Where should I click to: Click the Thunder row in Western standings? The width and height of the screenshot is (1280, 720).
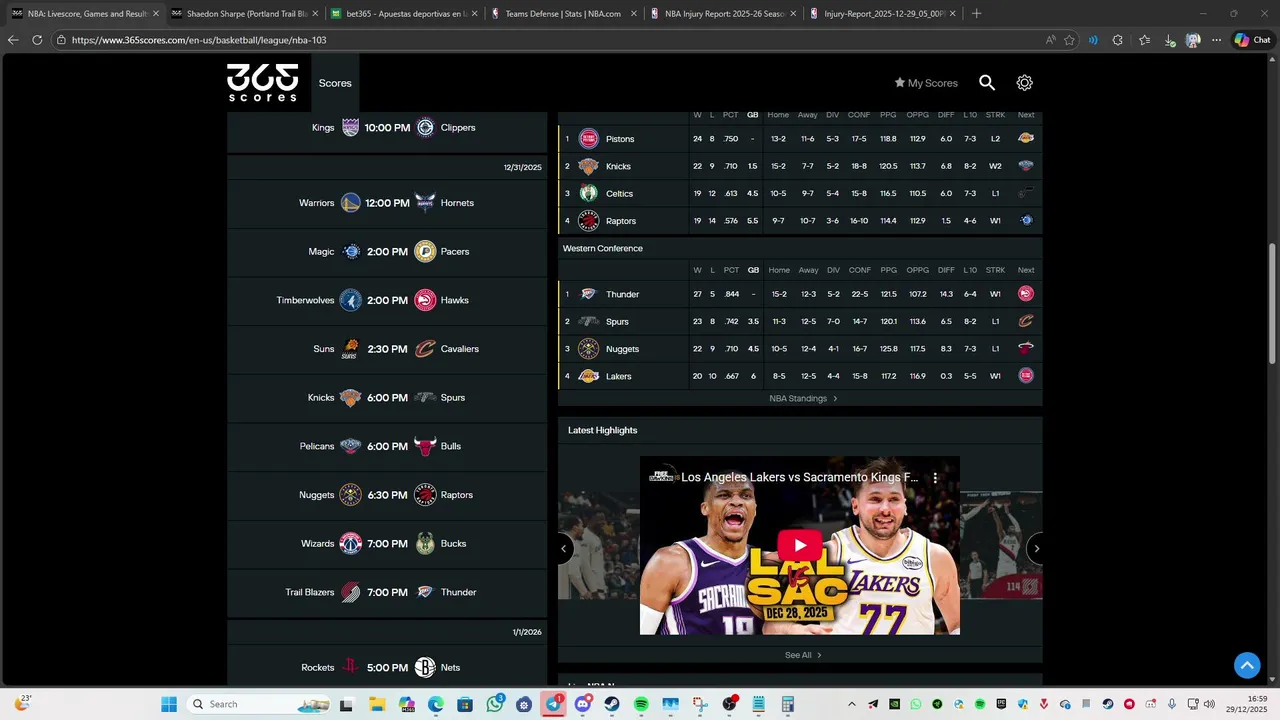(x=800, y=294)
